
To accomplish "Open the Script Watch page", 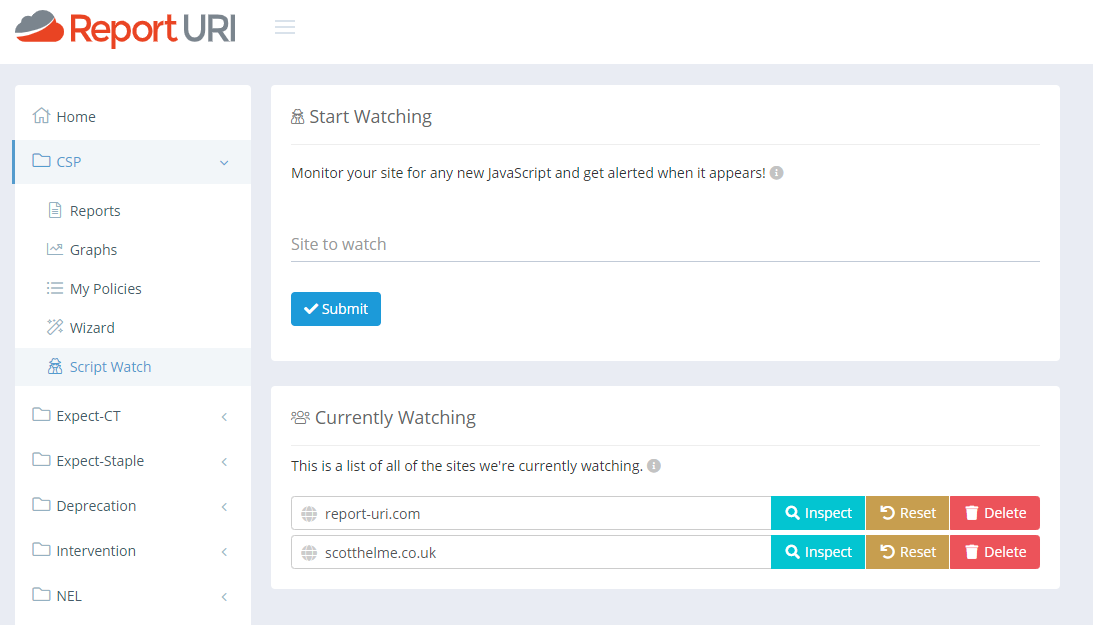I will (110, 367).
